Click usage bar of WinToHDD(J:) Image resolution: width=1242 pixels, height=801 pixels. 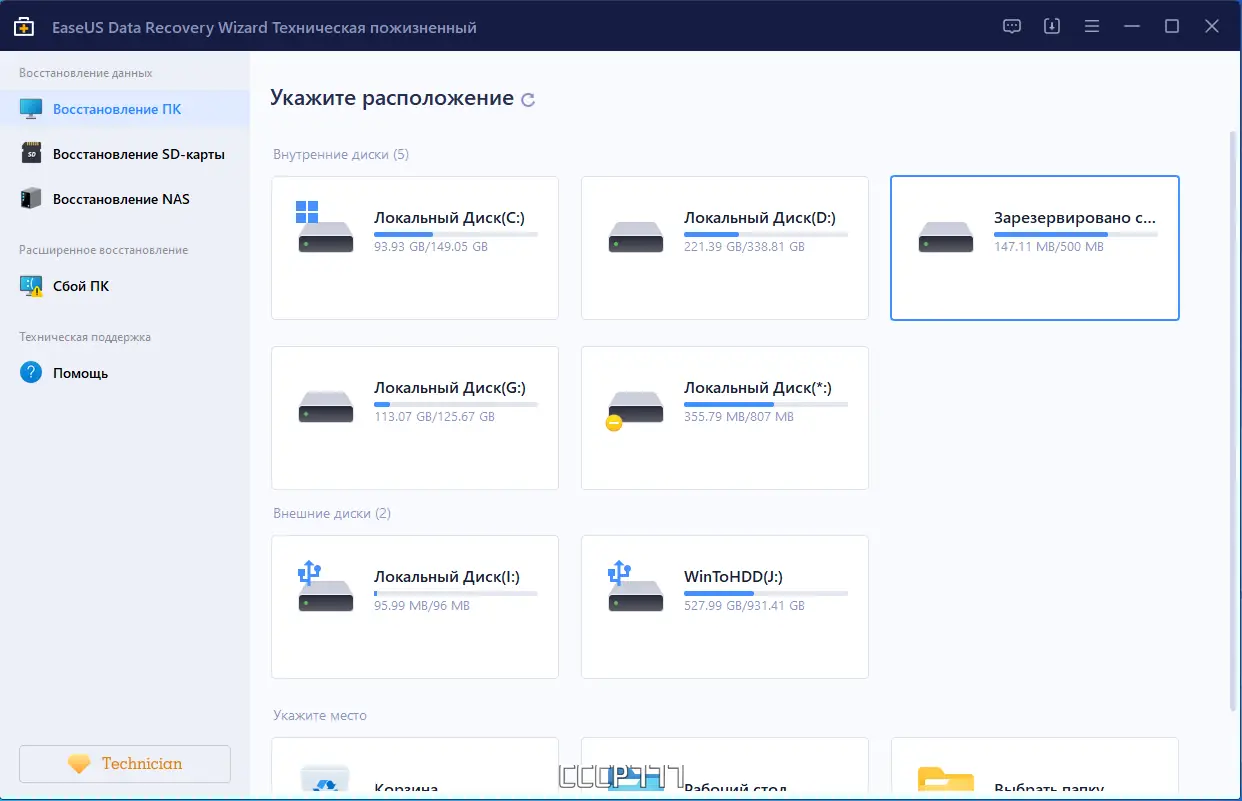pos(766,593)
